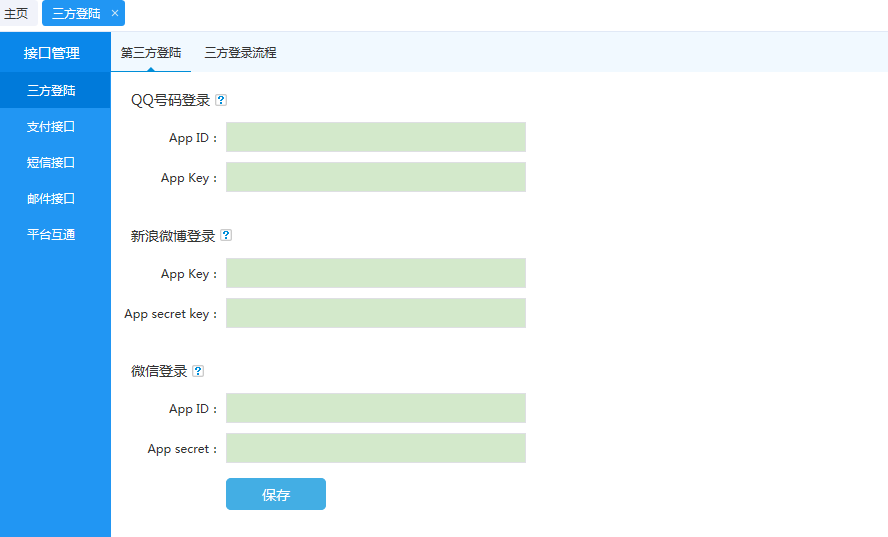Click the help icon beside 微信登录
The width and height of the screenshot is (888, 537).
click(x=198, y=371)
